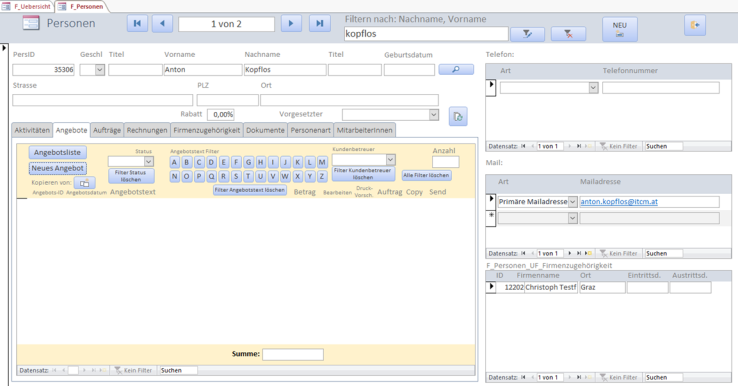Filter Angebotstext by letter D
The height and width of the screenshot is (386, 738).
(211, 162)
